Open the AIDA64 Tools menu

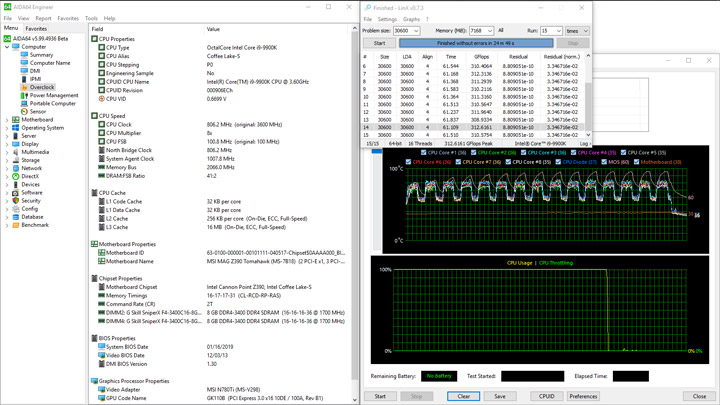tap(91, 18)
